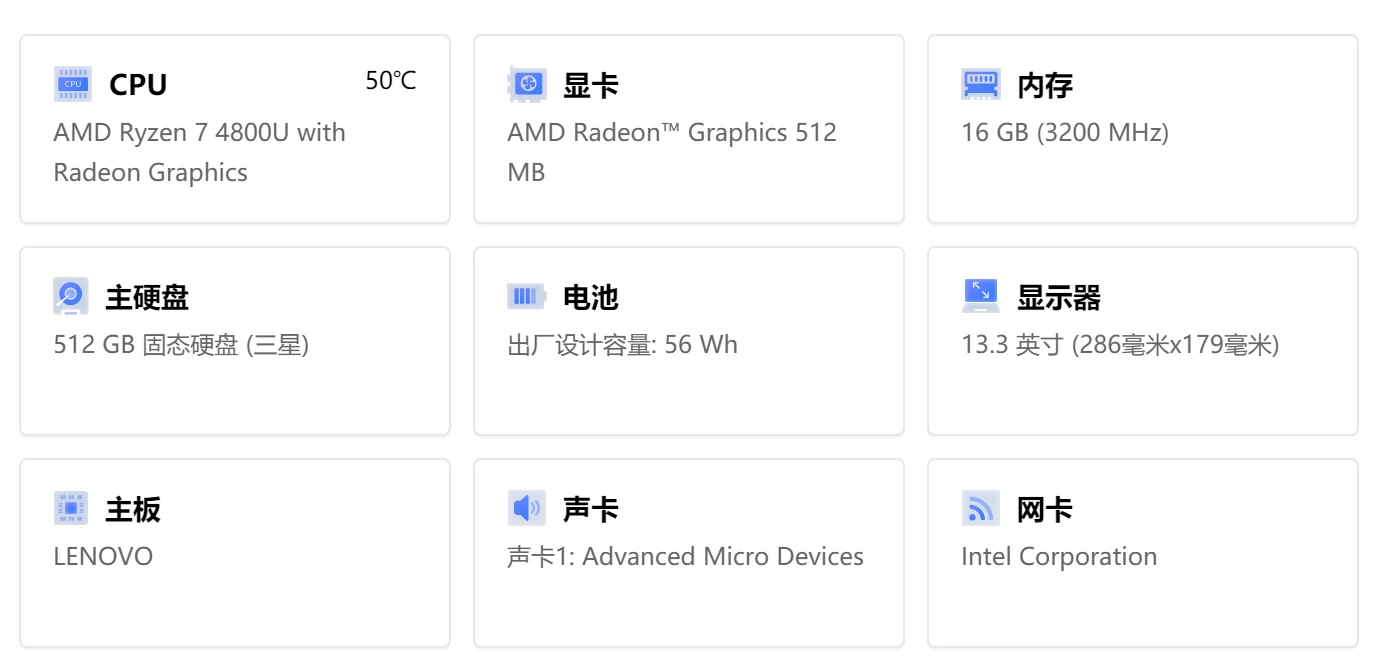
Task: Click the bold CPU card heading
Action: [x=138, y=85]
